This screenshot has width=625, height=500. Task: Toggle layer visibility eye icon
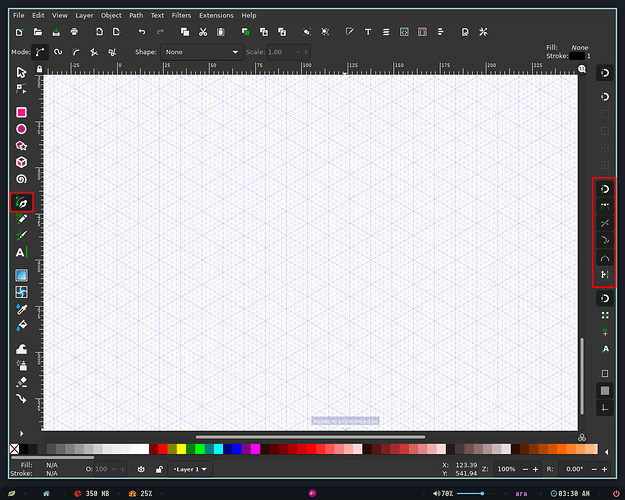141,469
